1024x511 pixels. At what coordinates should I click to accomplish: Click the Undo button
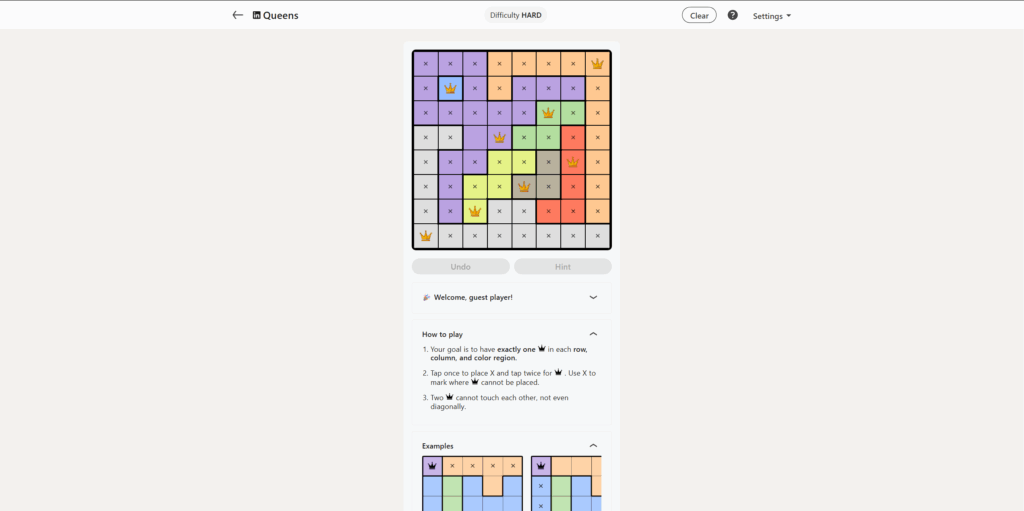click(460, 267)
